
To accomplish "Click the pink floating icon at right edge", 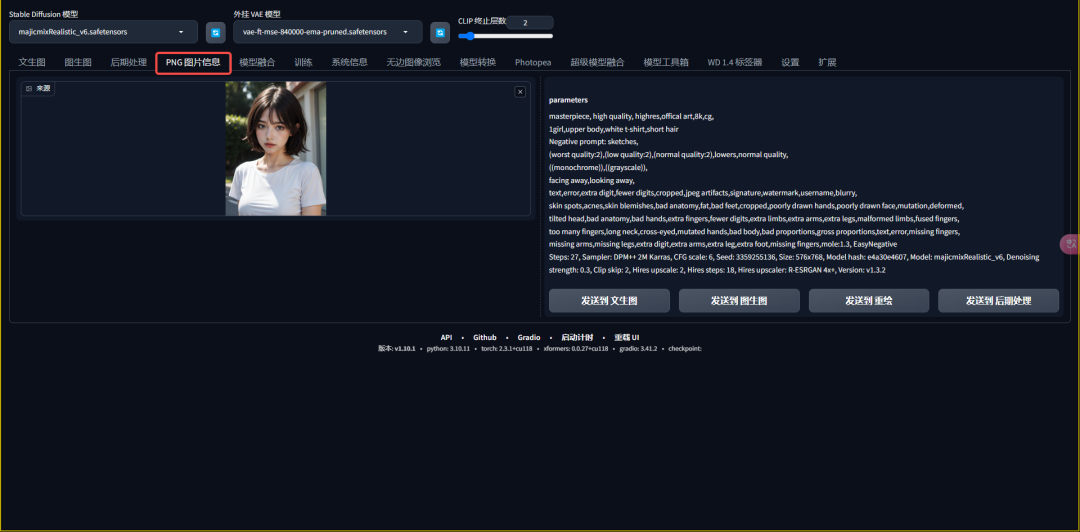I will pyautogui.click(x=1070, y=243).
